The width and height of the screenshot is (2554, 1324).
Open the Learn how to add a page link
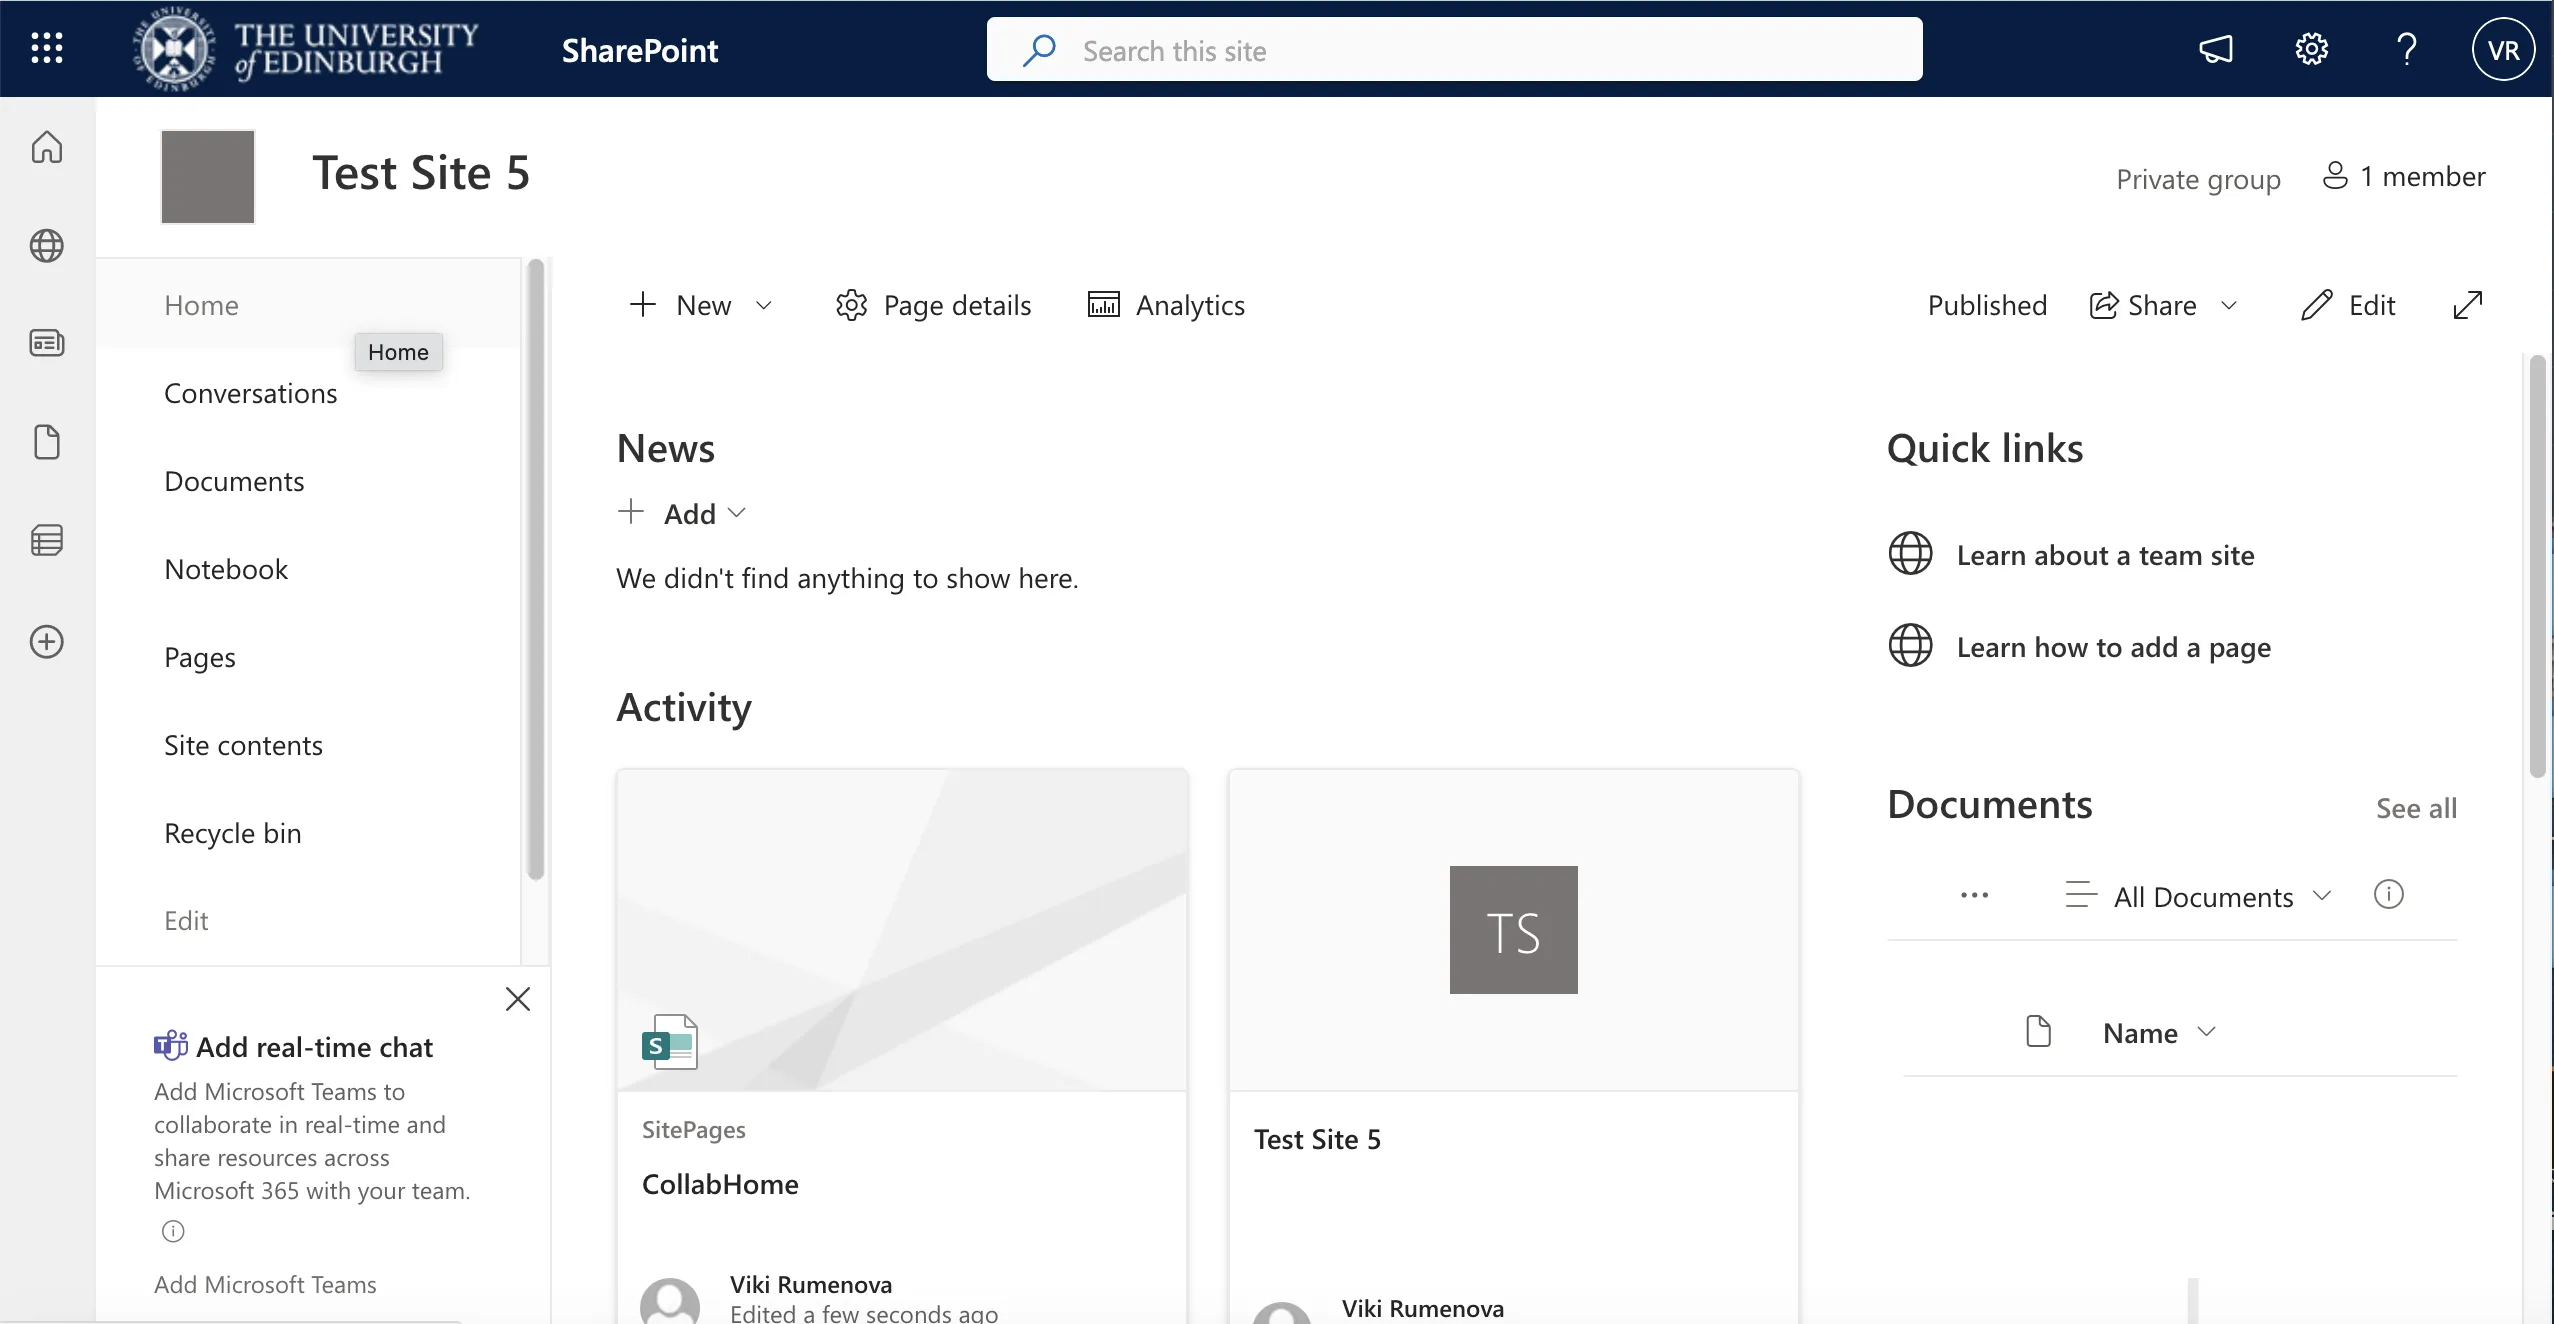tap(2114, 648)
